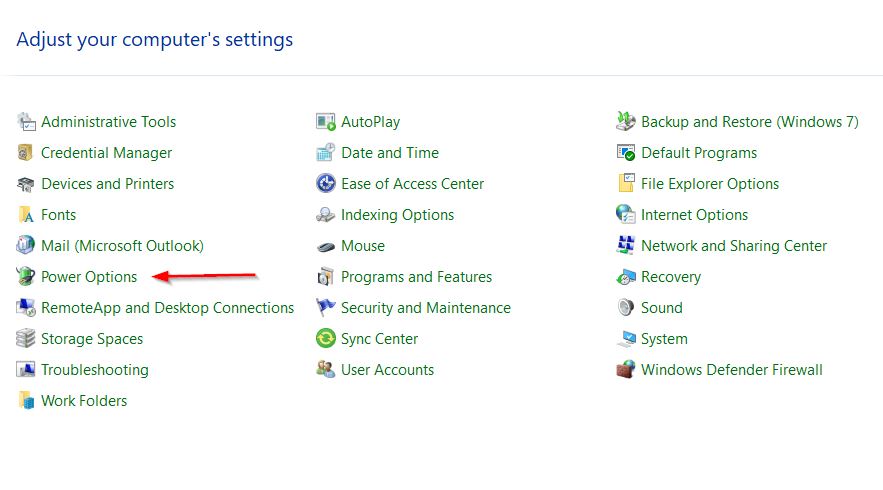Click the Windows Defender Firewall brick icon
Image resolution: width=883 pixels, height=490 pixels.
click(x=626, y=369)
